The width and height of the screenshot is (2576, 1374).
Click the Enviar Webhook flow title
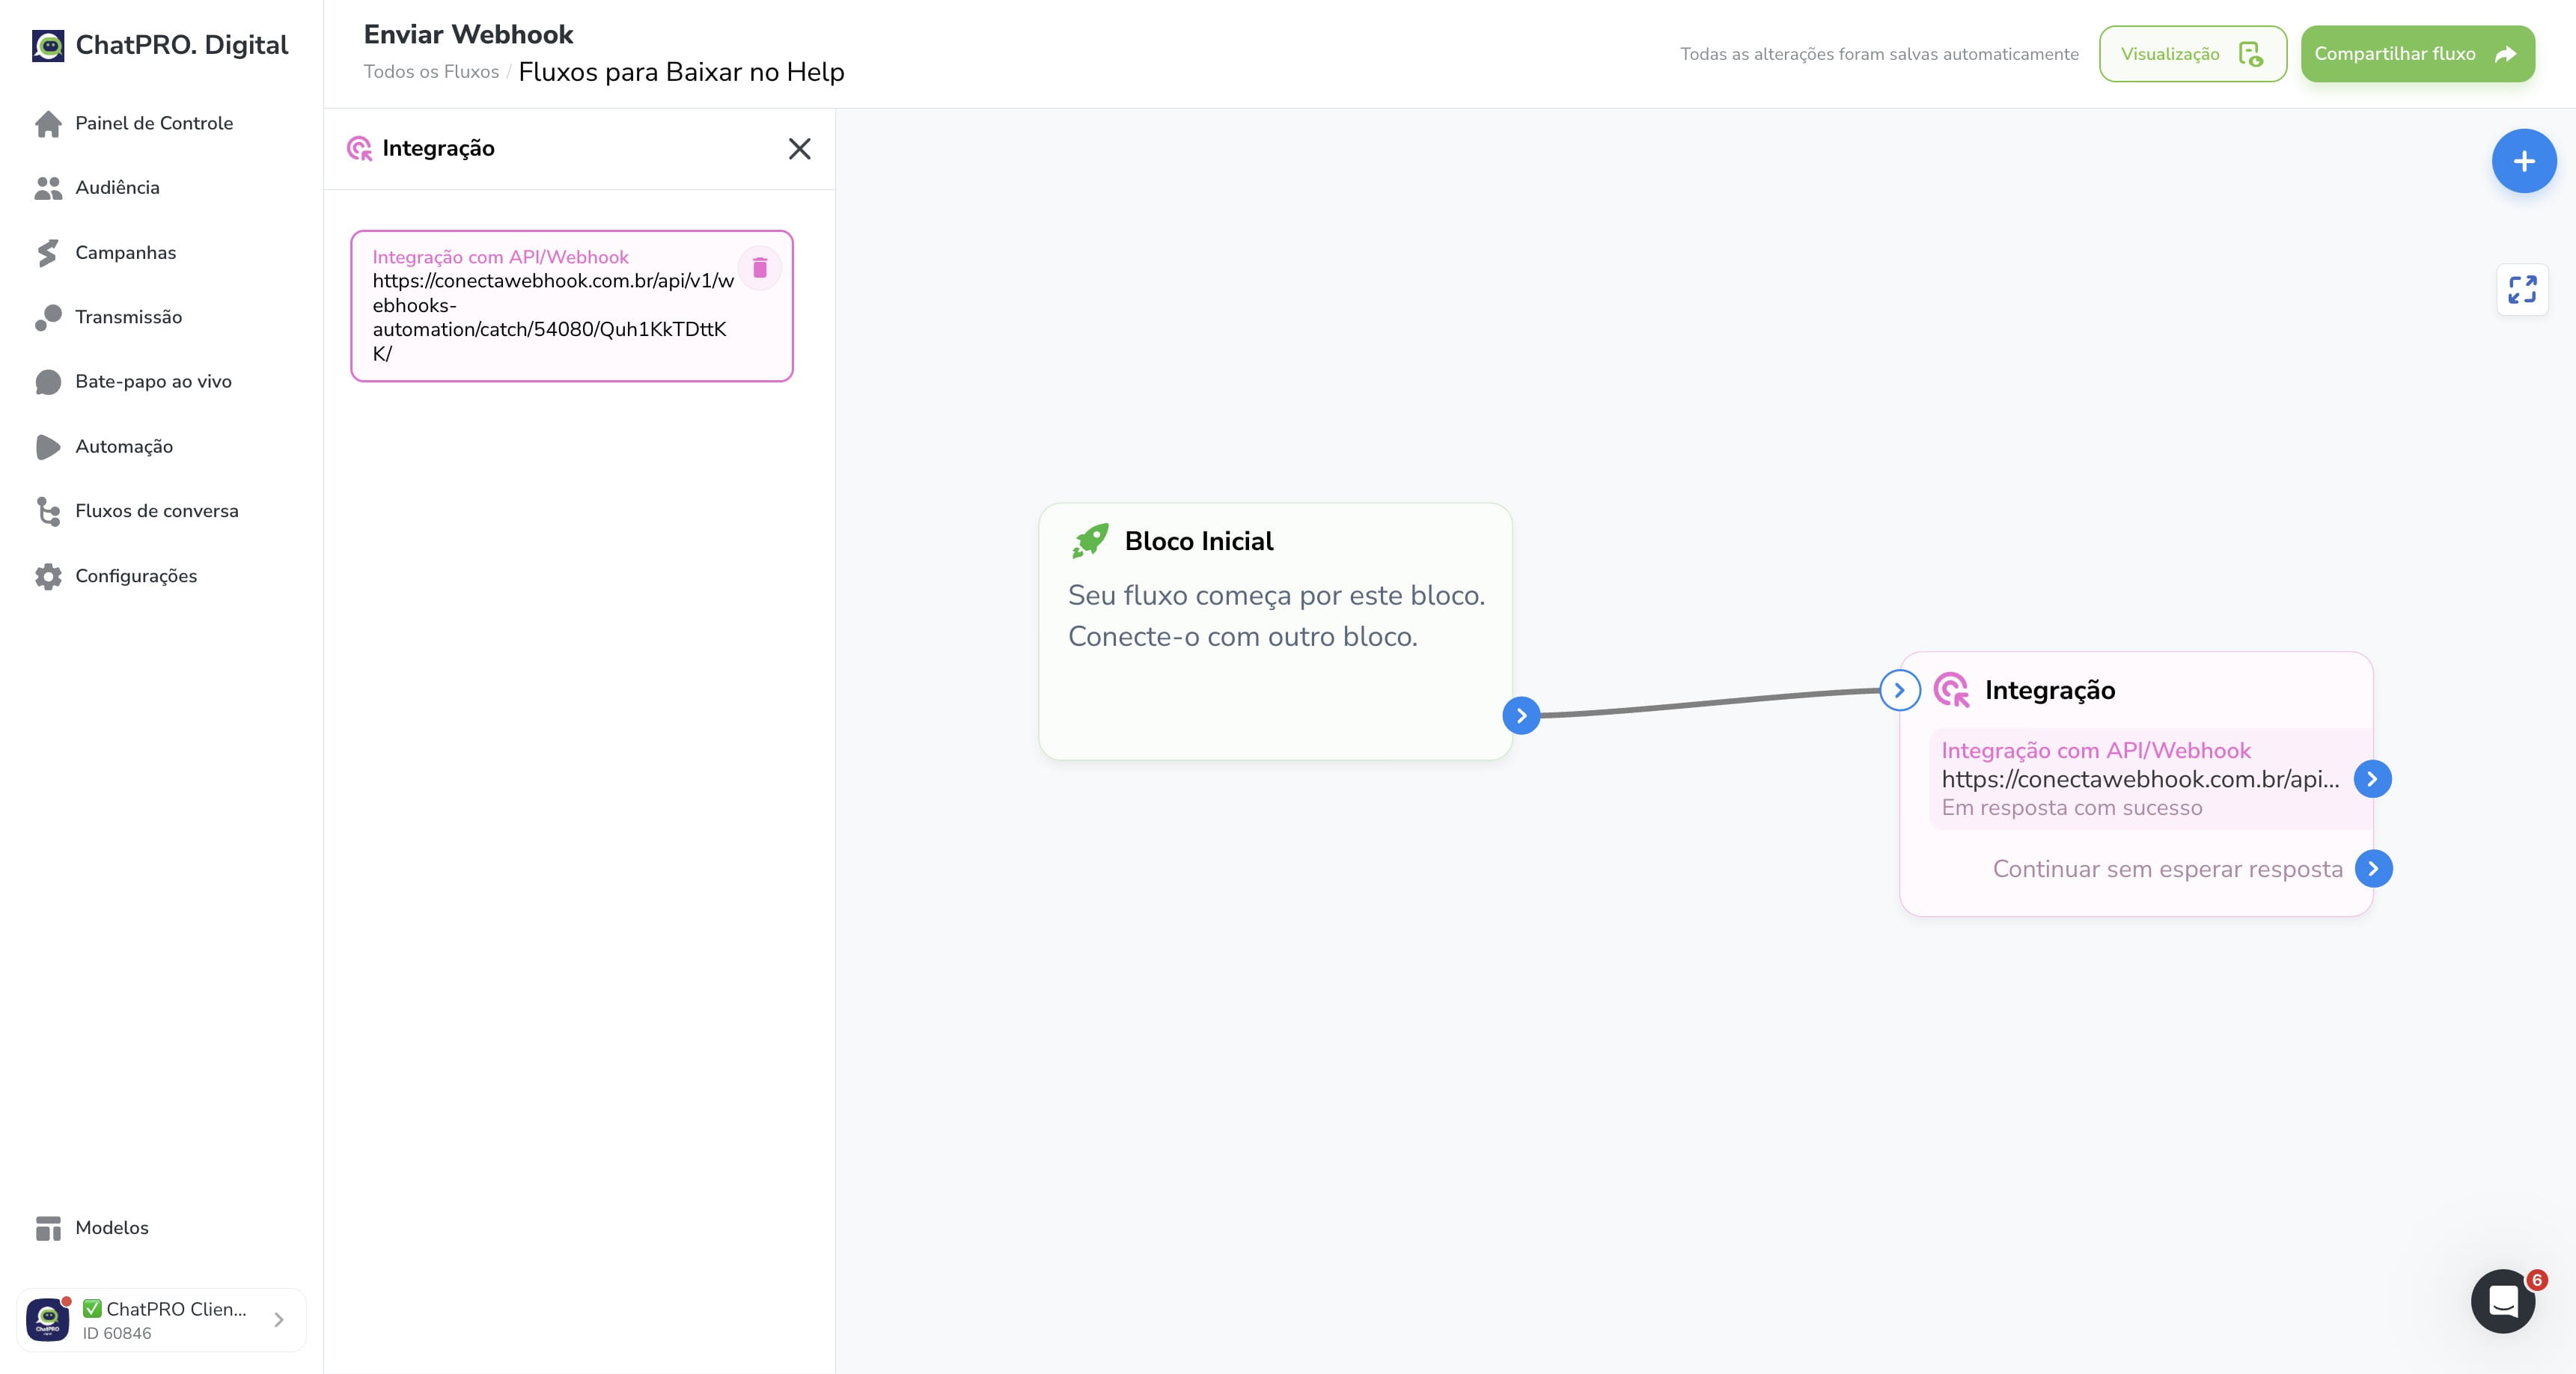(468, 34)
